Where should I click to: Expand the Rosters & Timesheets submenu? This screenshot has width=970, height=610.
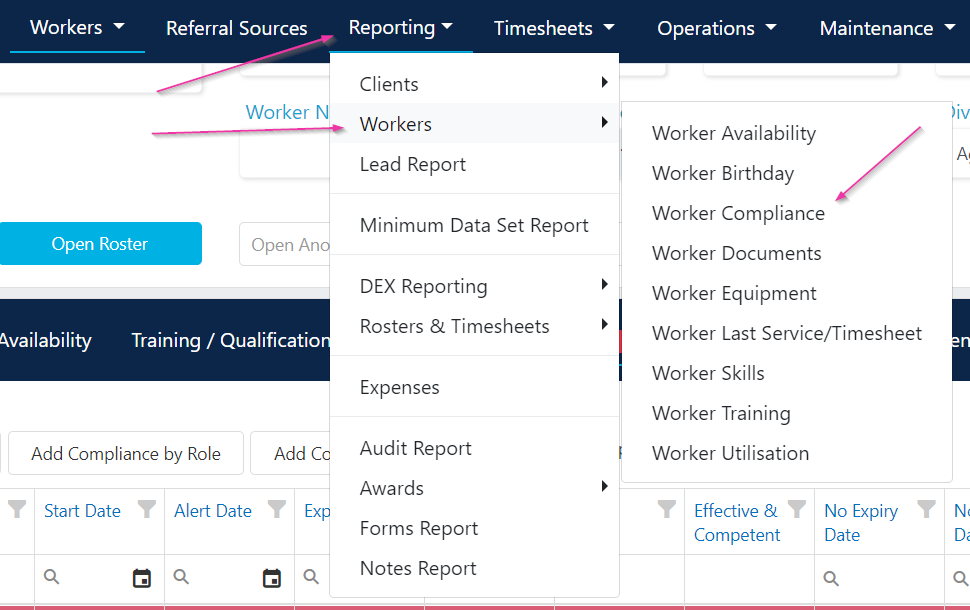click(x=474, y=326)
